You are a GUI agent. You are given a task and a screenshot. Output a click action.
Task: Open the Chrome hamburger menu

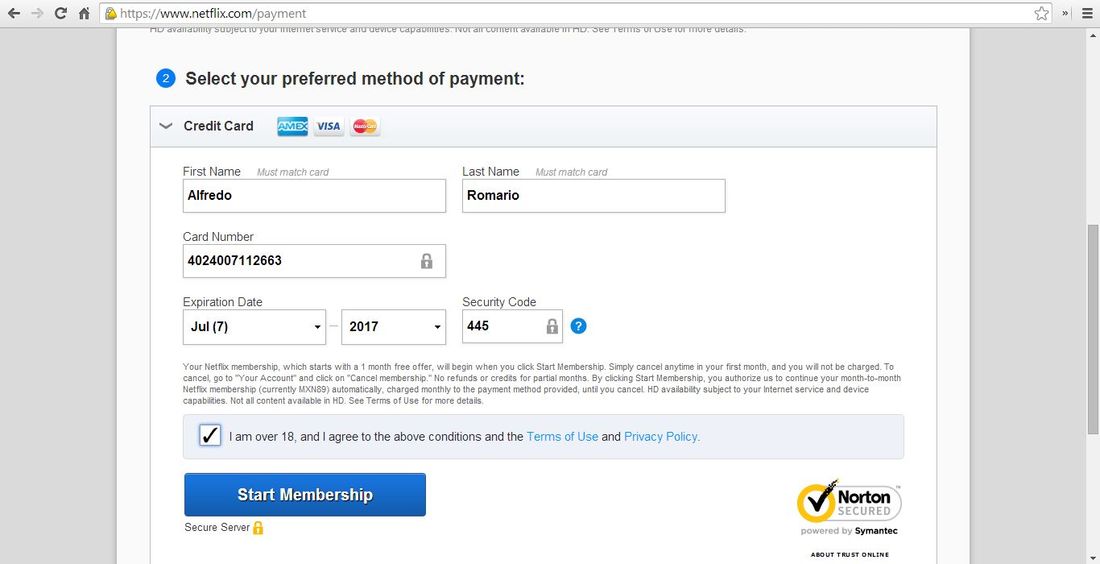1087,13
